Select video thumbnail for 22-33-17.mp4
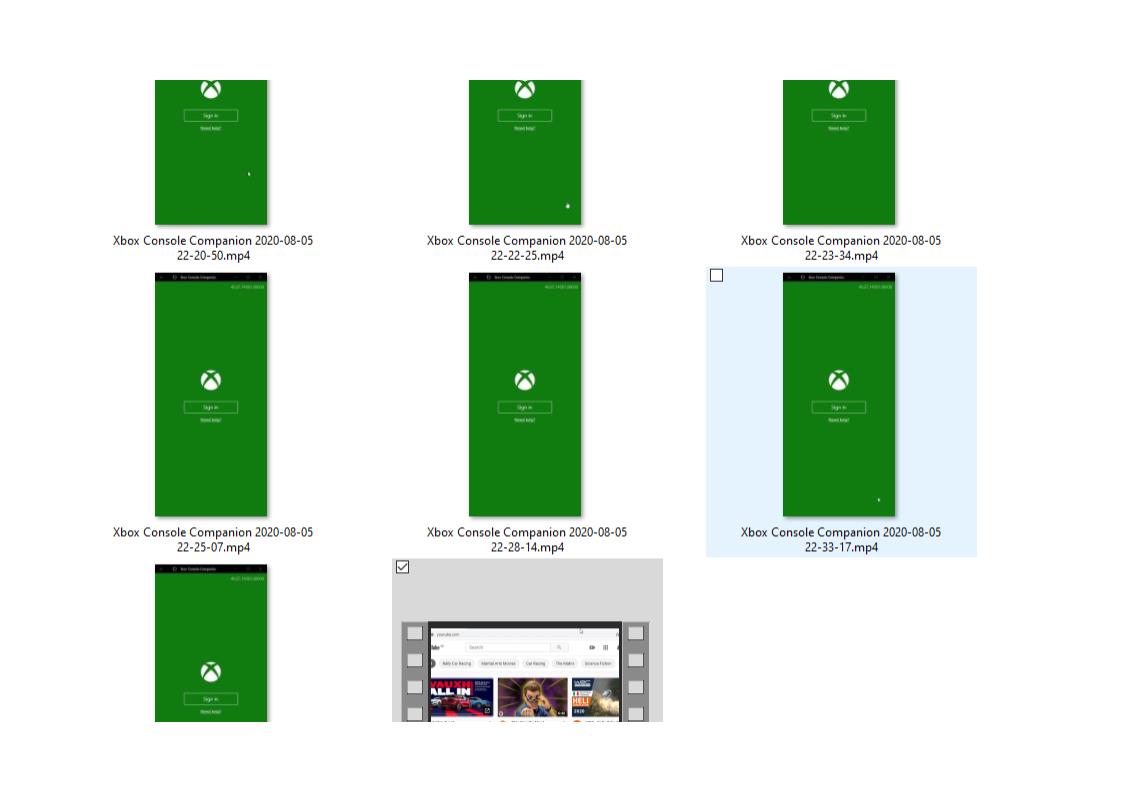The image size is (1122, 793). pyautogui.click(x=839, y=394)
